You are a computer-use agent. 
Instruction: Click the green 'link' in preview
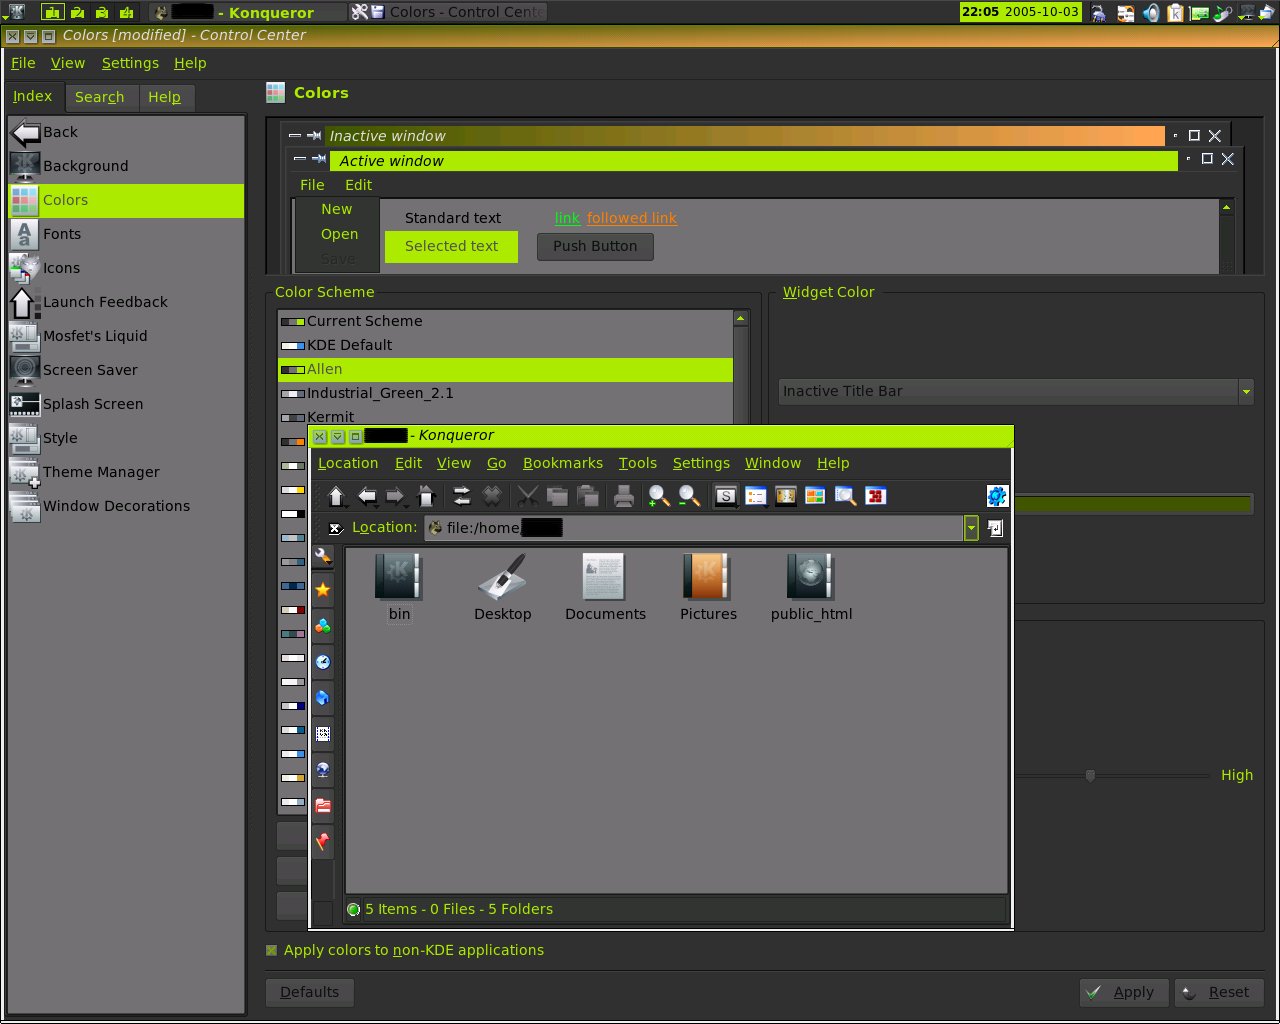click(567, 218)
